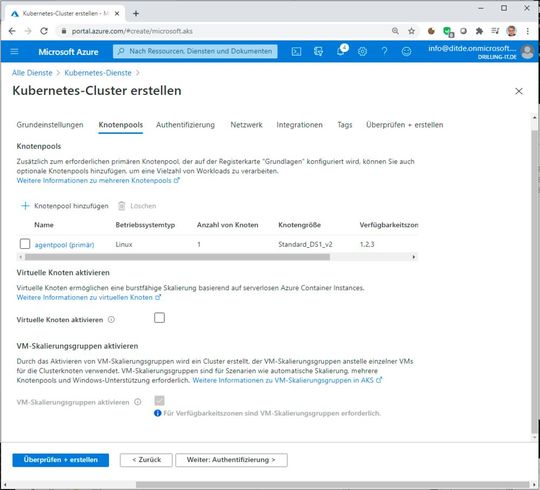
Task: Switch to the Grundeinstellungen tab
Action: [x=50, y=125]
